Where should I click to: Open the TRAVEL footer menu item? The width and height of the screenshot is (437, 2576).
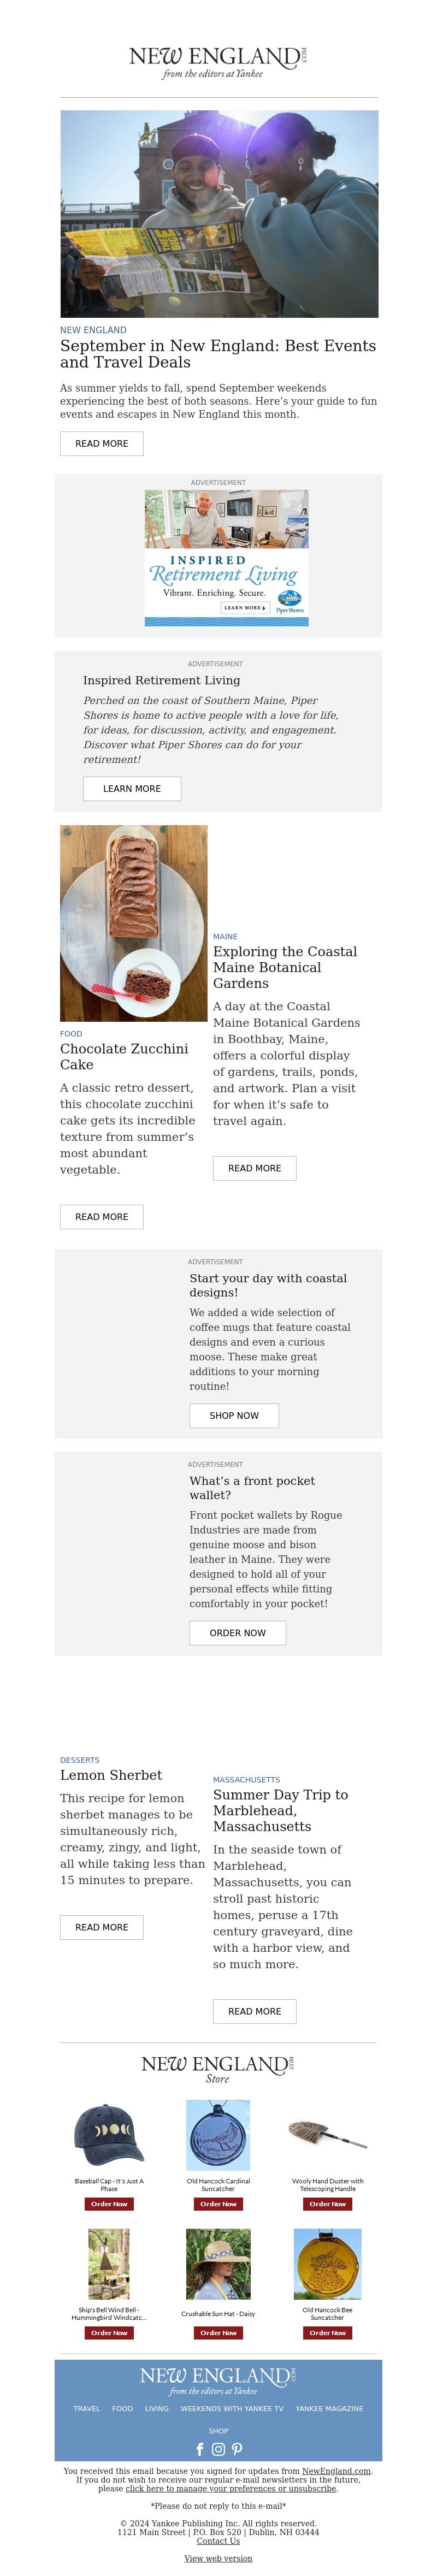tap(87, 2409)
